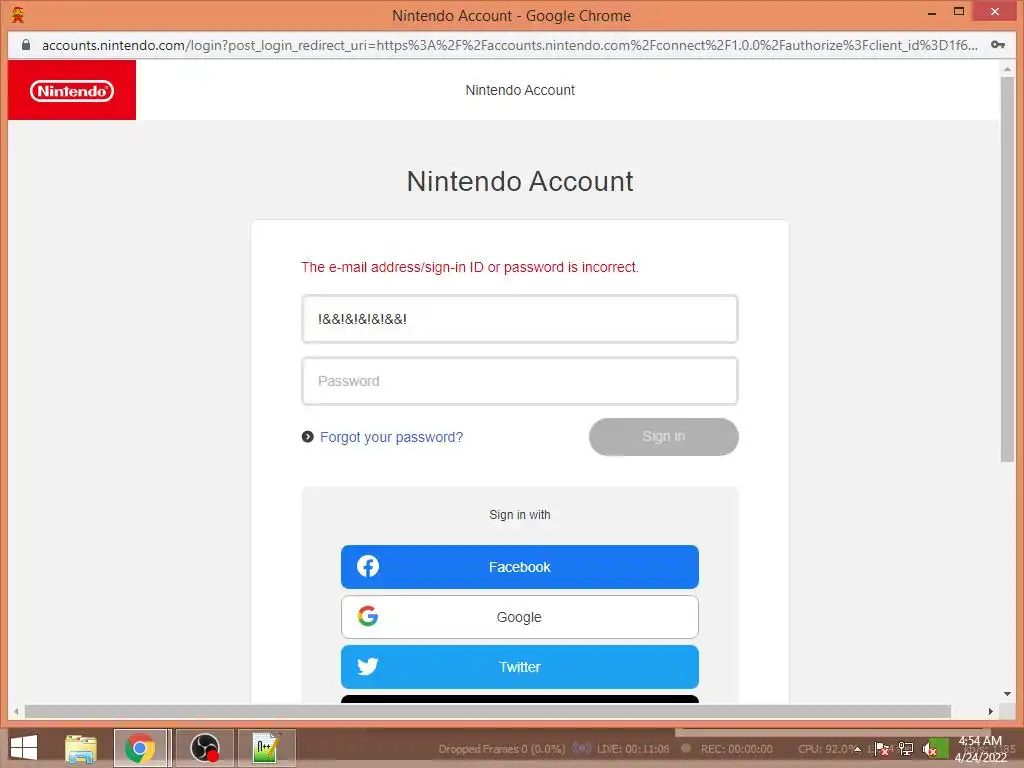Click the e-mail address/sign-in ID field

pos(520,319)
